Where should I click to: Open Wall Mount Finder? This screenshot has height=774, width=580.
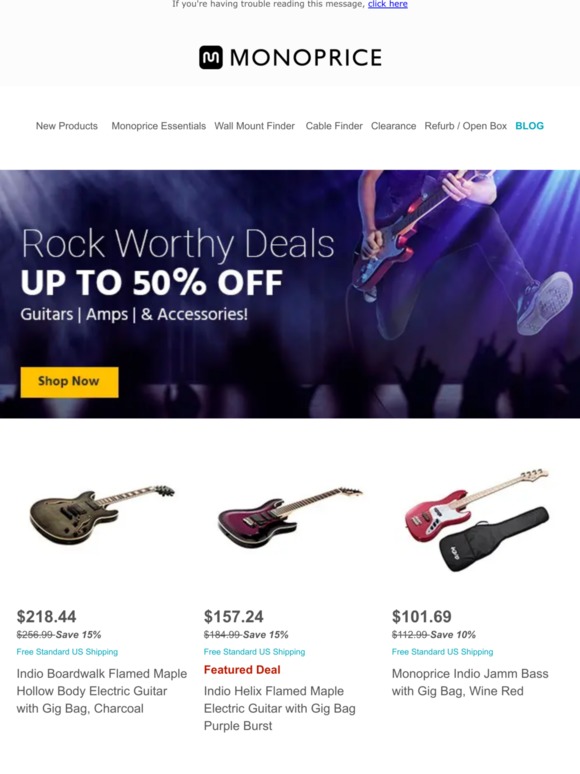click(x=254, y=126)
